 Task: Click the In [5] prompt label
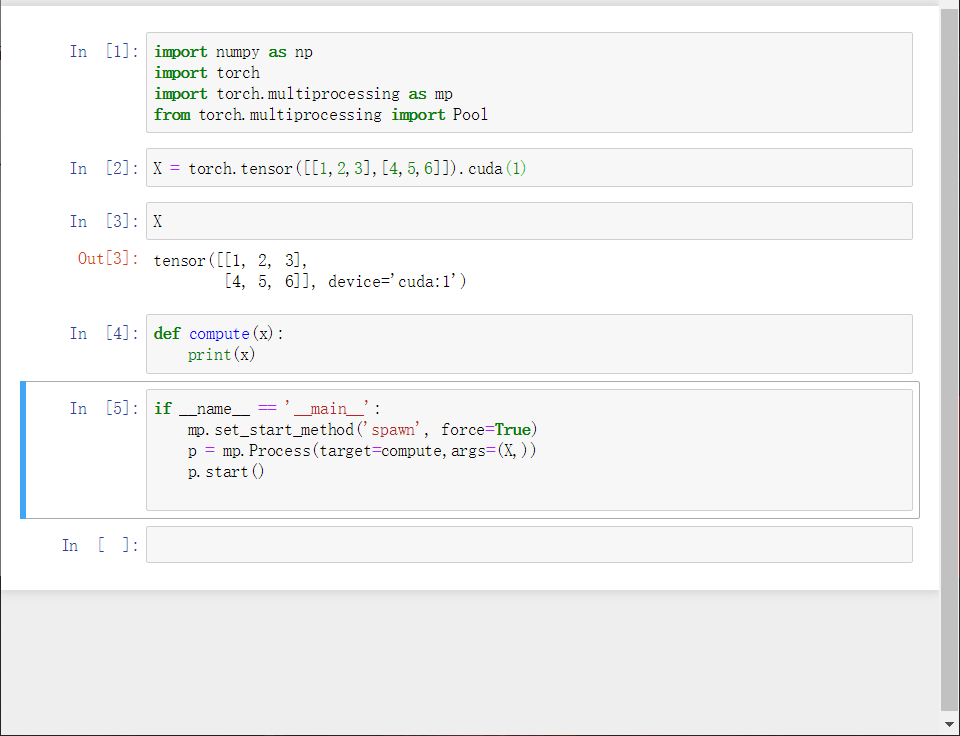[x=104, y=408]
